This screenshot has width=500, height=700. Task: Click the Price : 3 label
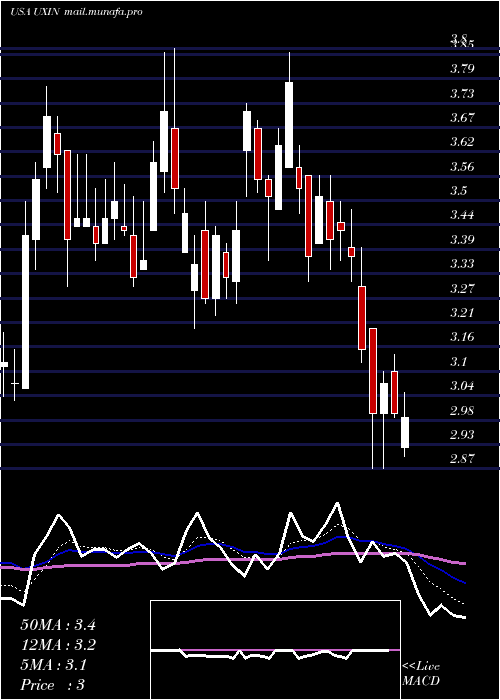(53, 684)
